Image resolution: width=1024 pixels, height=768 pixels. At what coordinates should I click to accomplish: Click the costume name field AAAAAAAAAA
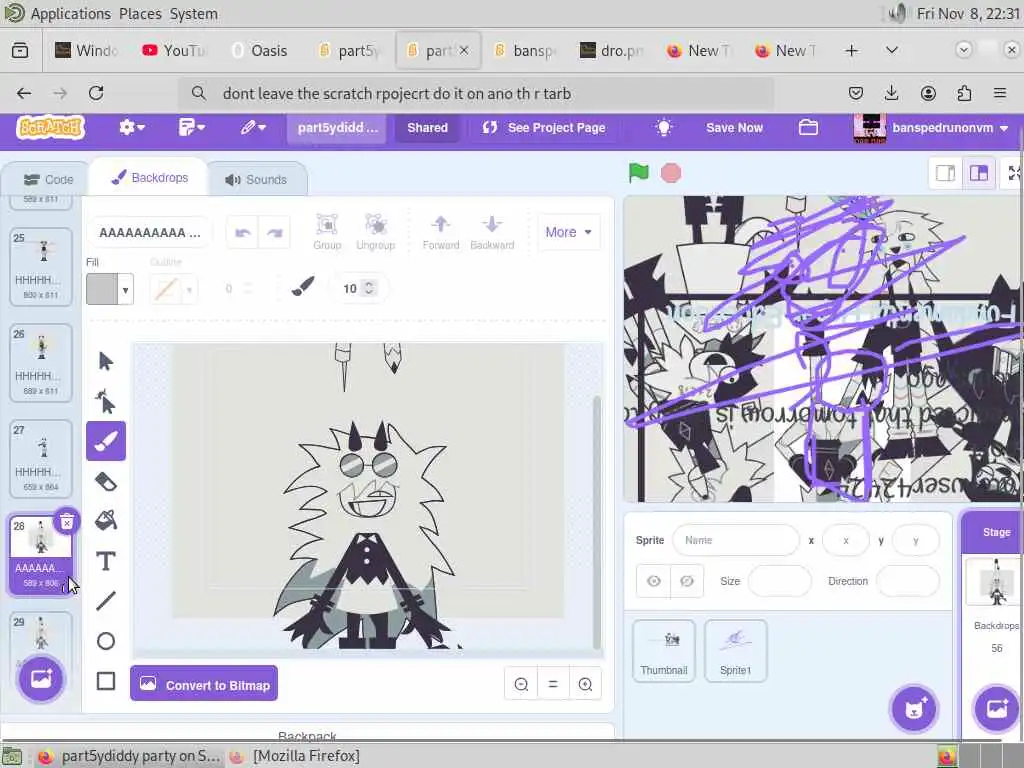point(150,232)
